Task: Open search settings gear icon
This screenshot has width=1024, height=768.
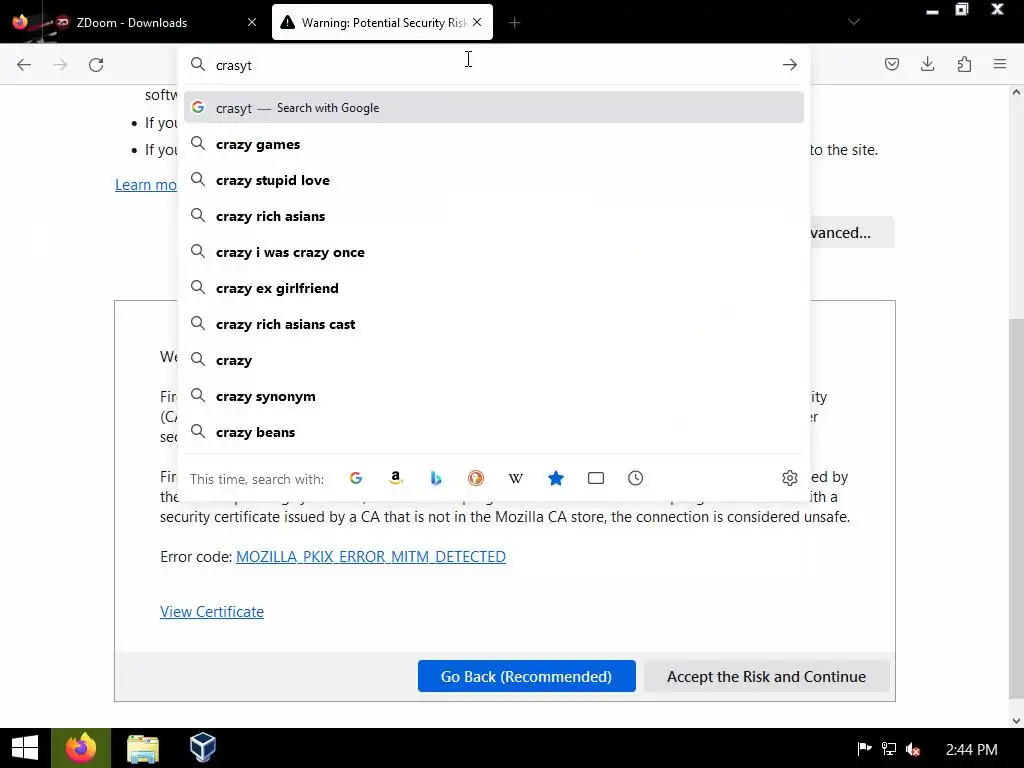Action: coord(790,478)
